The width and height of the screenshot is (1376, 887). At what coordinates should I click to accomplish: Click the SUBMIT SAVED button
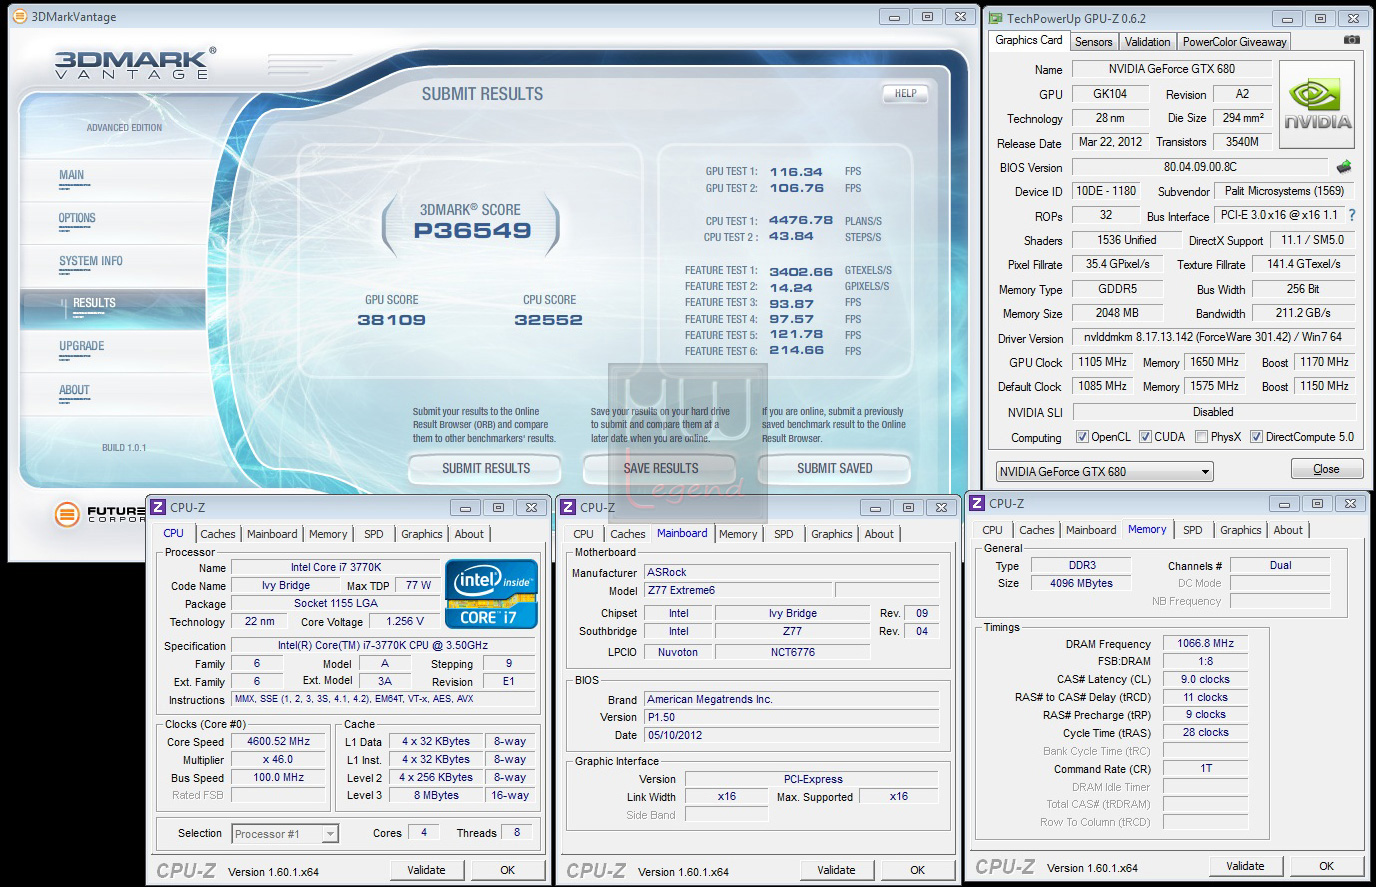[x=834, y=468]
